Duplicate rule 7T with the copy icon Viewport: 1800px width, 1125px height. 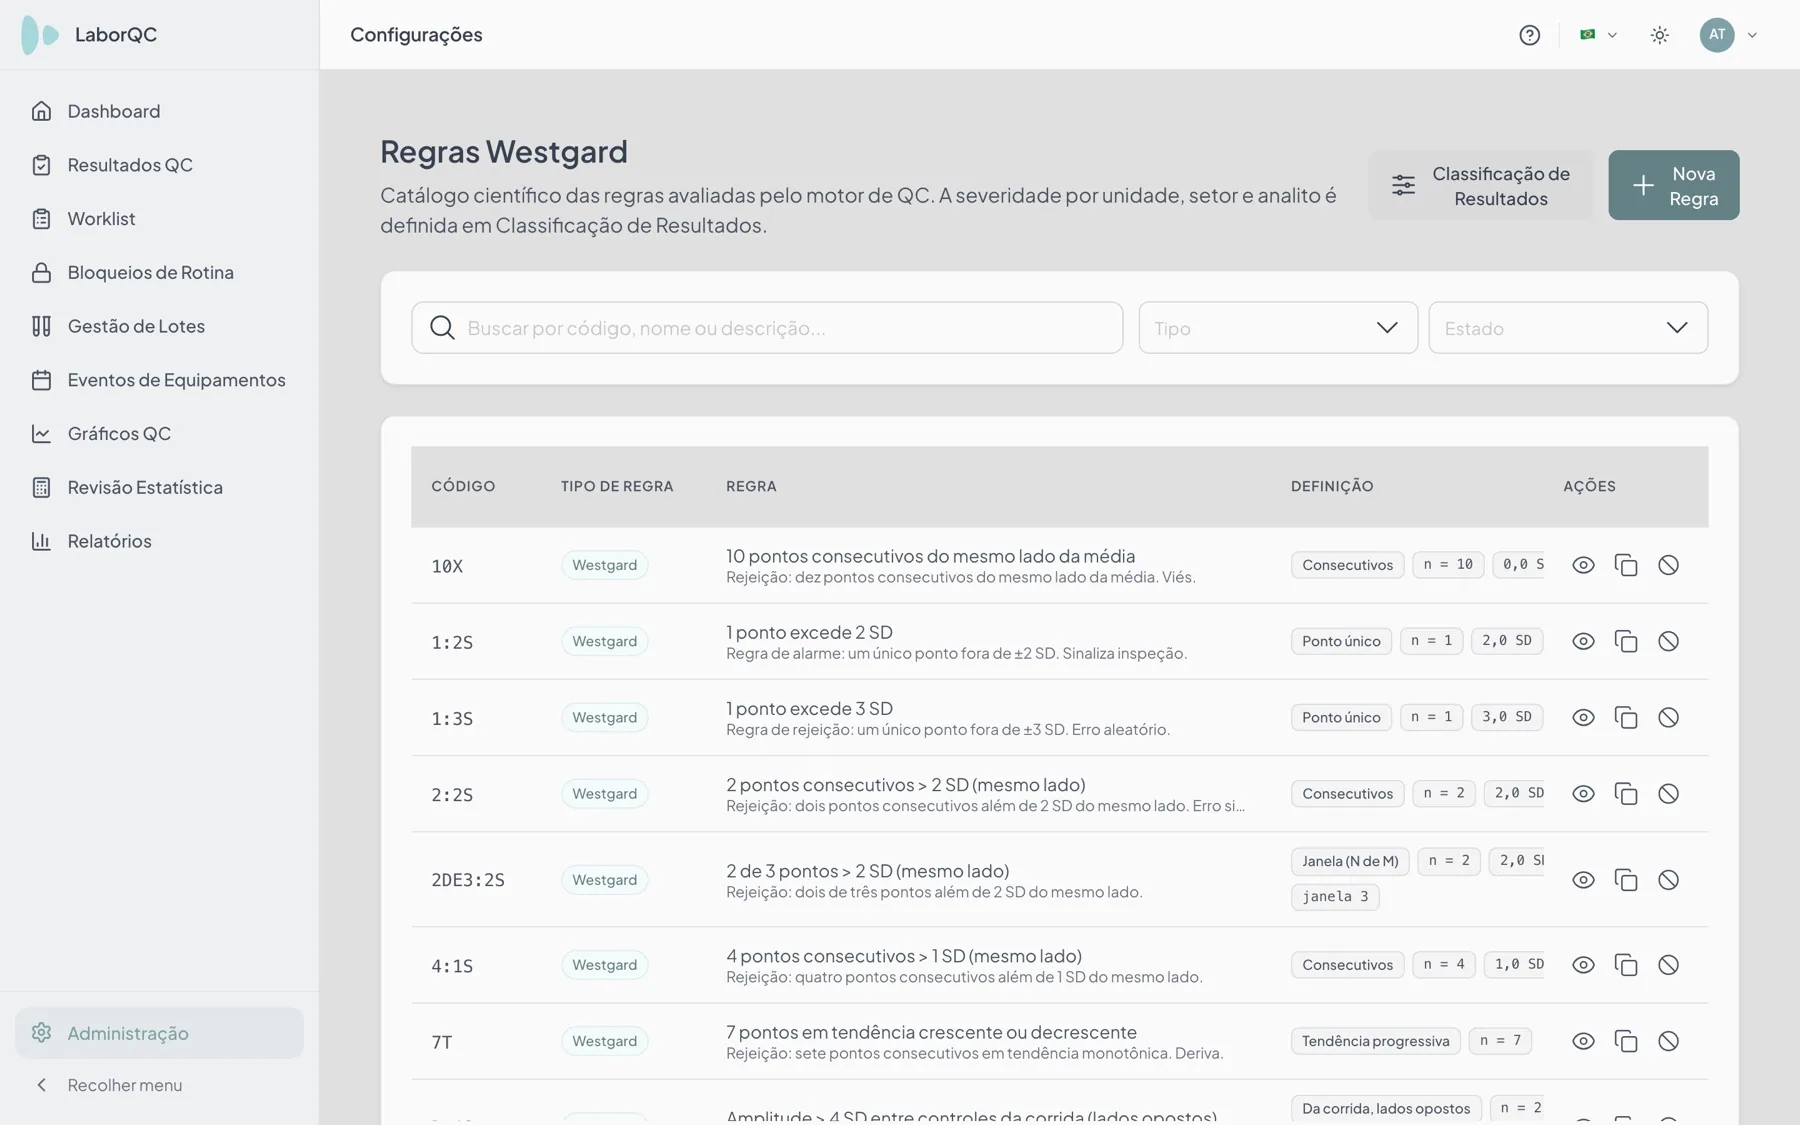coord(1626,1041)
